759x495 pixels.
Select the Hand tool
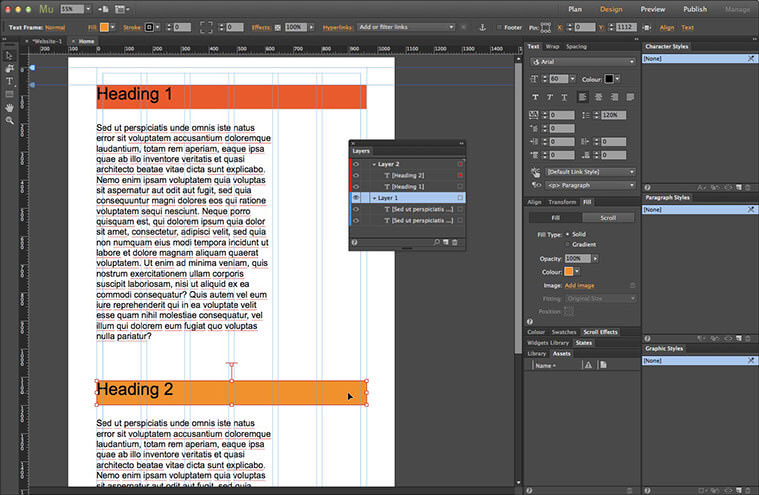coord(9,107)
